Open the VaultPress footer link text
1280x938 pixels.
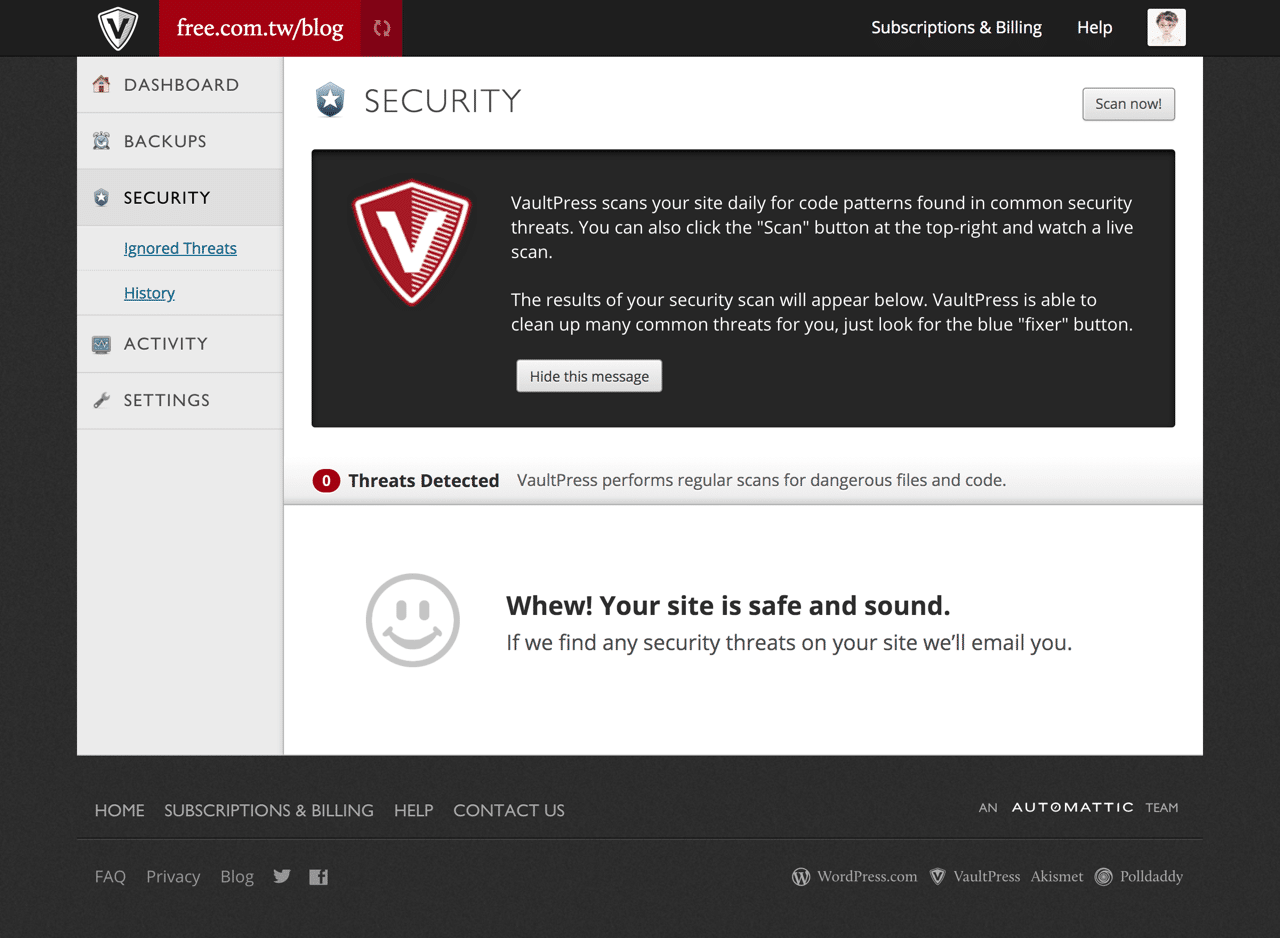pos(986,877)
